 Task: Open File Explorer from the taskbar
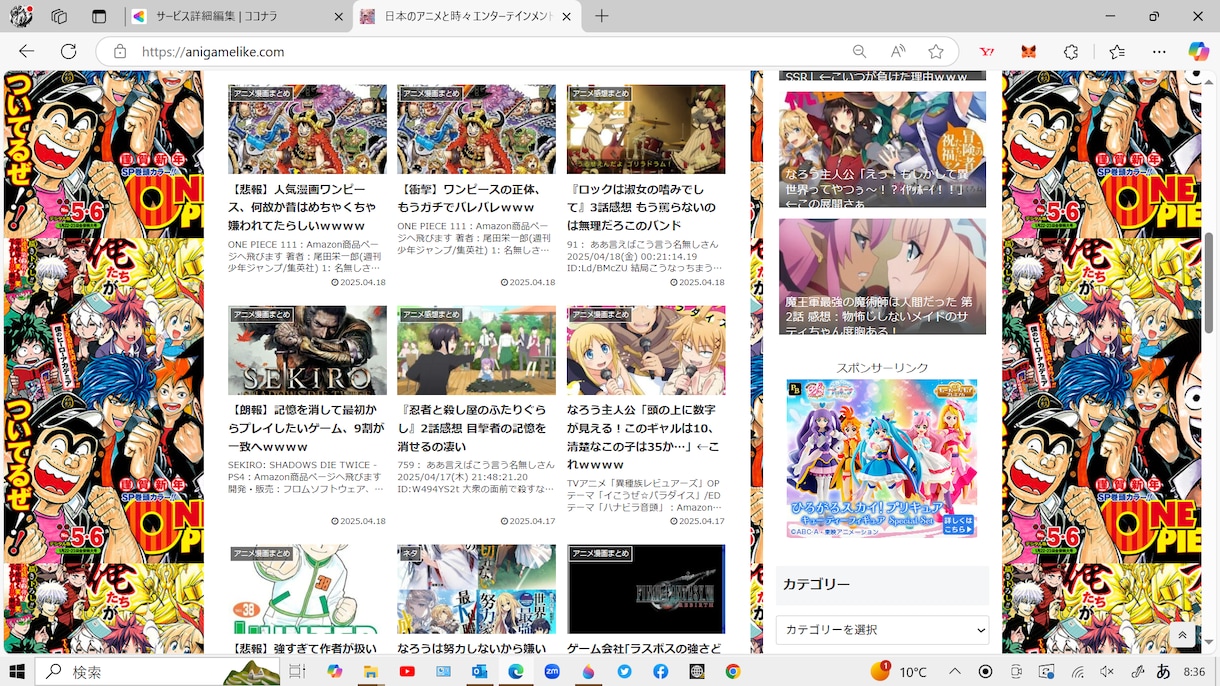point(370,672)
